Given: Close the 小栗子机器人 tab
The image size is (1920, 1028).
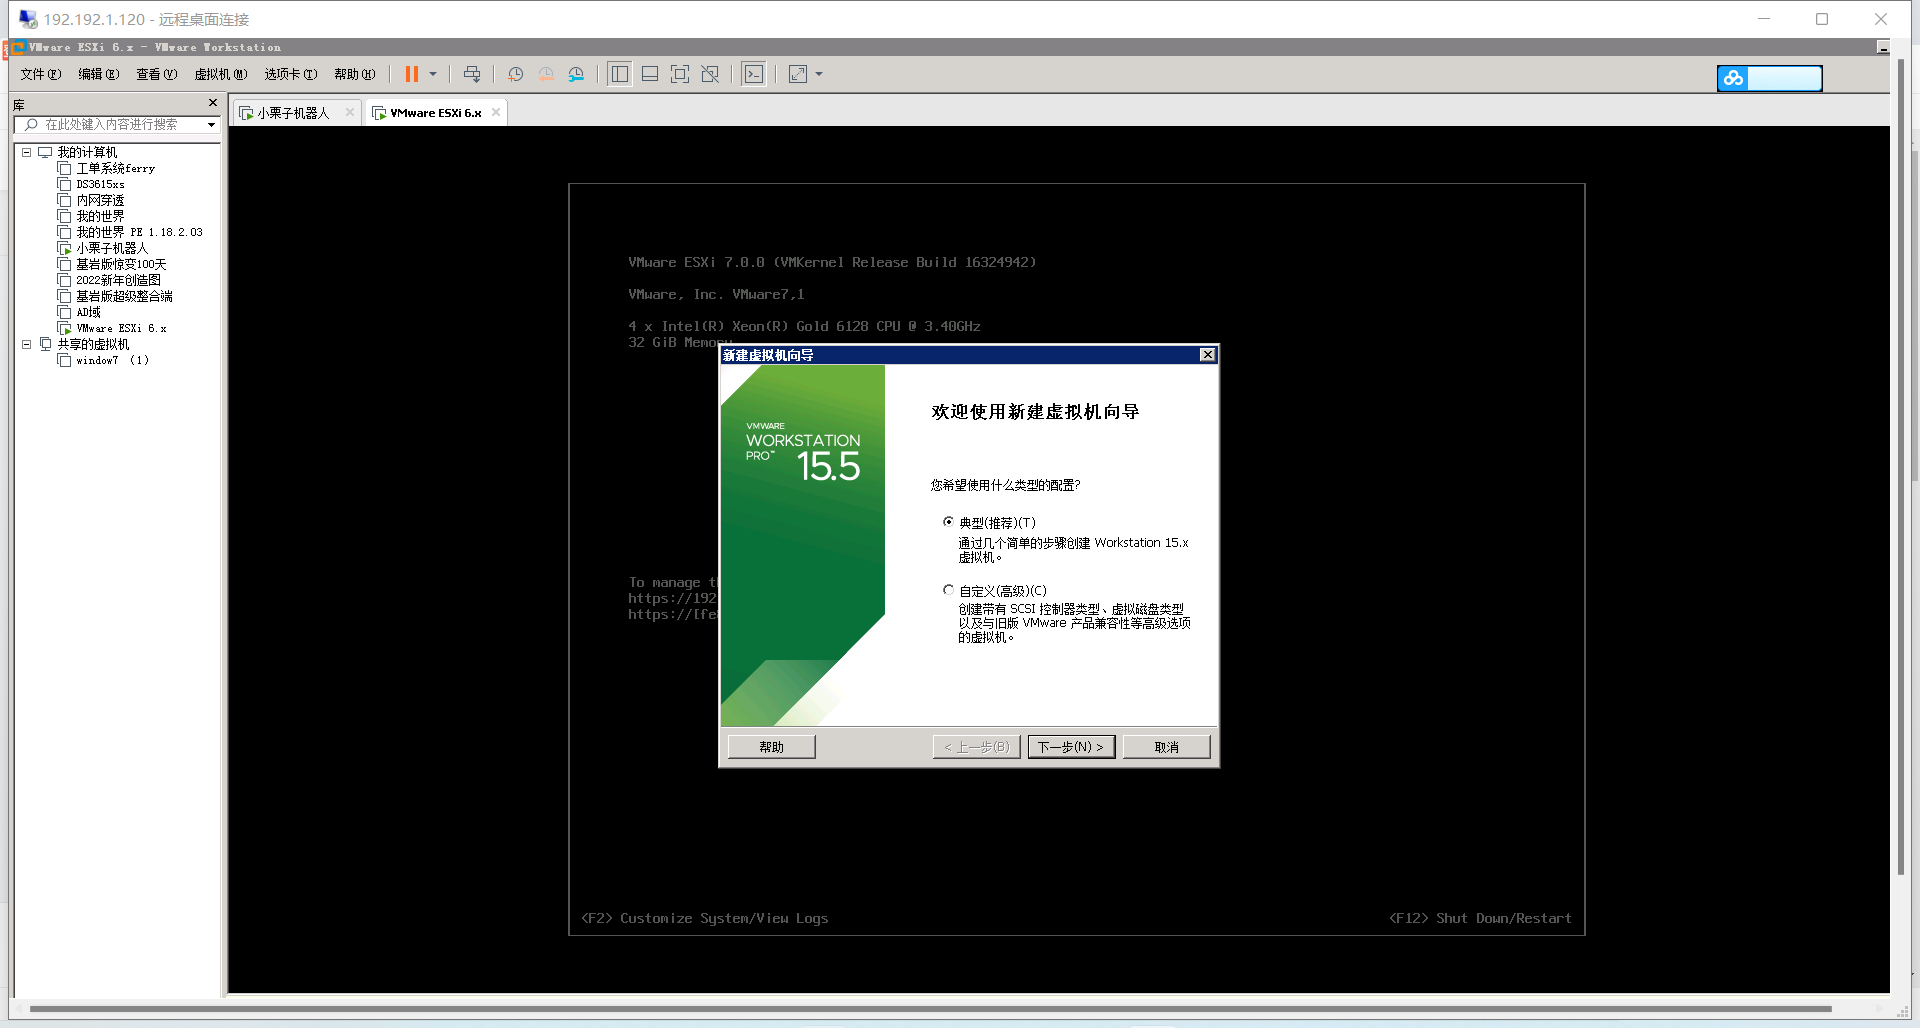Looking at the screenshot, I should click(350, 112).
